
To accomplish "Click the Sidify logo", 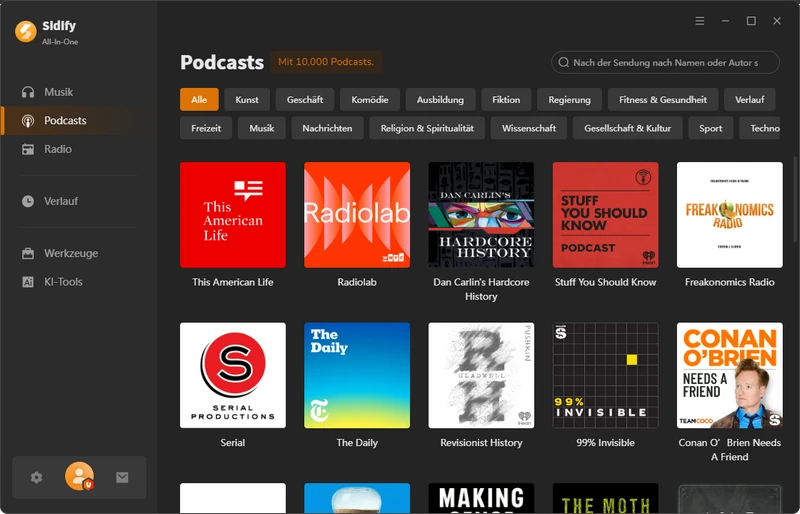I will (x=26, y=32).
